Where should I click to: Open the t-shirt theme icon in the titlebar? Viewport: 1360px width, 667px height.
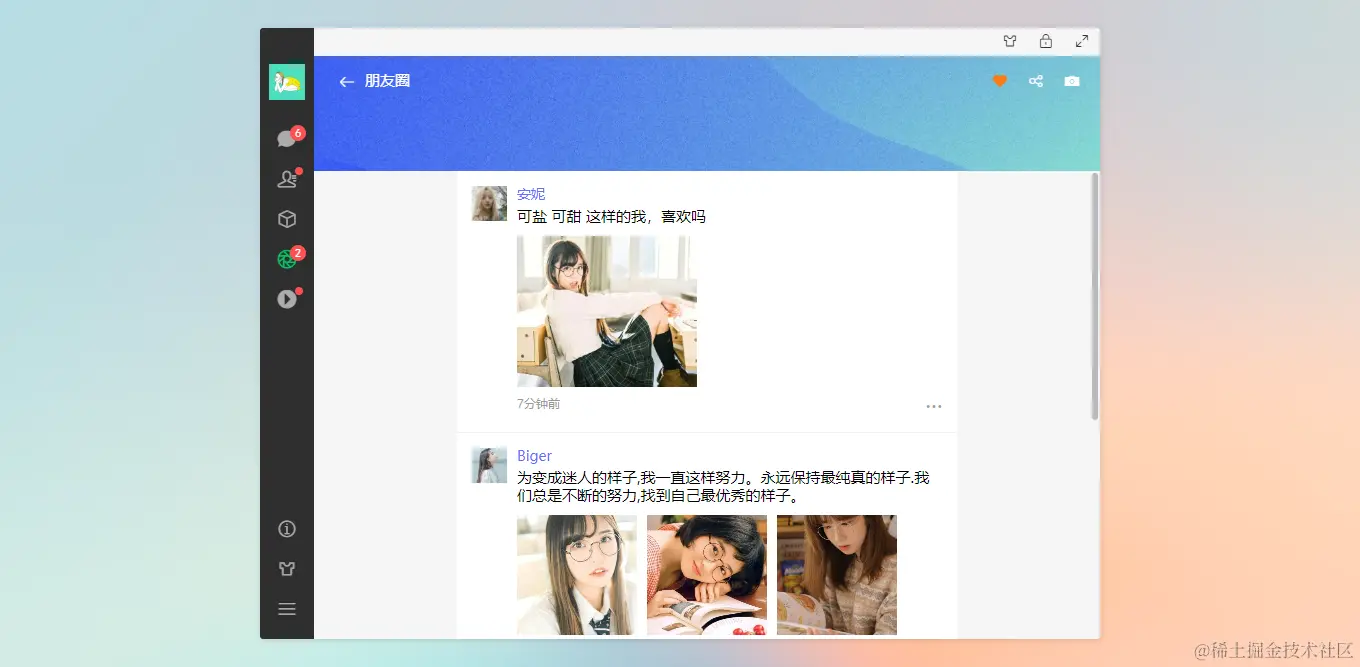(x=1010, y=41)
